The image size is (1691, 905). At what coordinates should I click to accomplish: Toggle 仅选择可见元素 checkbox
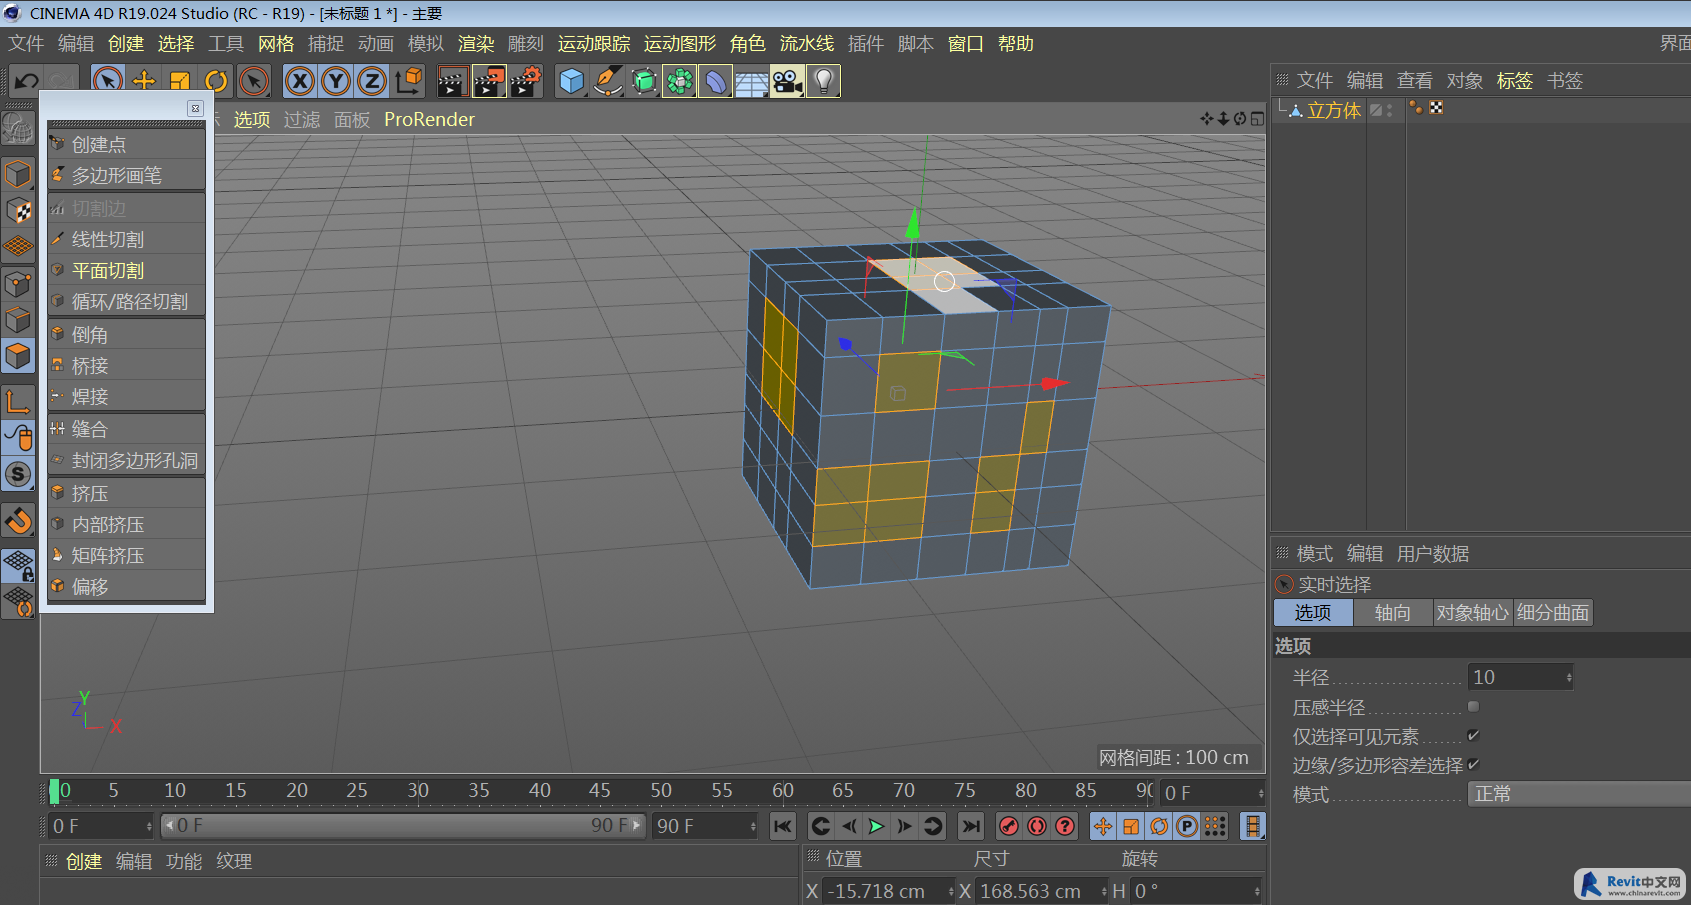point(1473,736)
